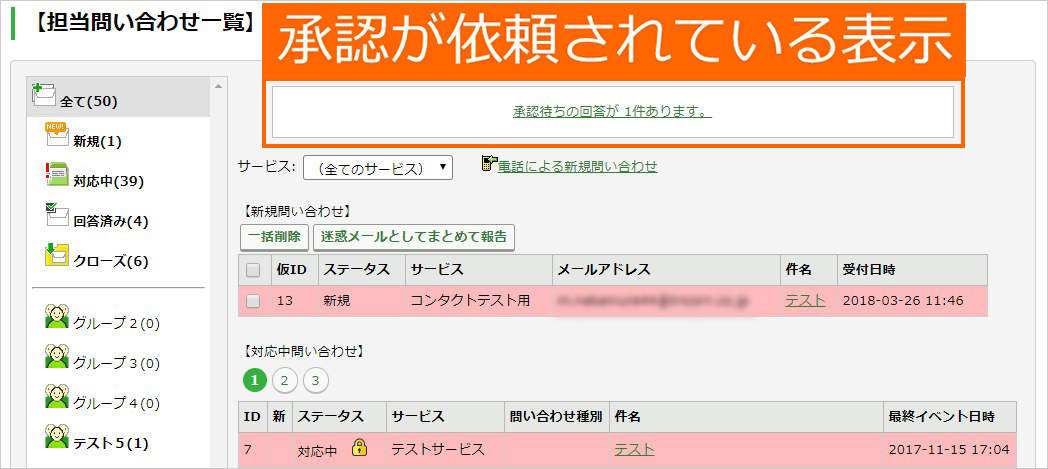The height and width of the screenshot is (469, 1048).
Task: Select テスト 5 (1) label in sidebar
Action: 111,444
